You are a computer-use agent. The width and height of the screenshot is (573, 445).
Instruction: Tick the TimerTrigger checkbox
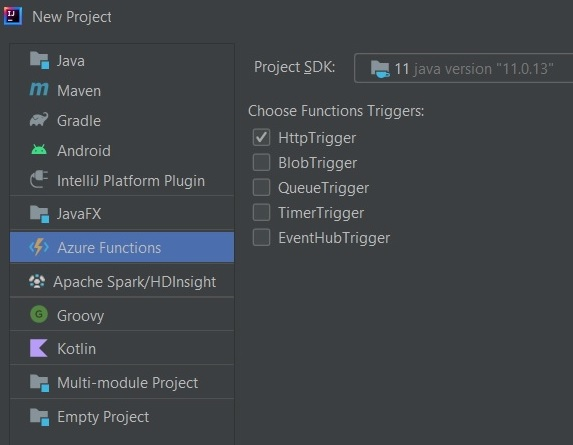click(x=261, y=212)
